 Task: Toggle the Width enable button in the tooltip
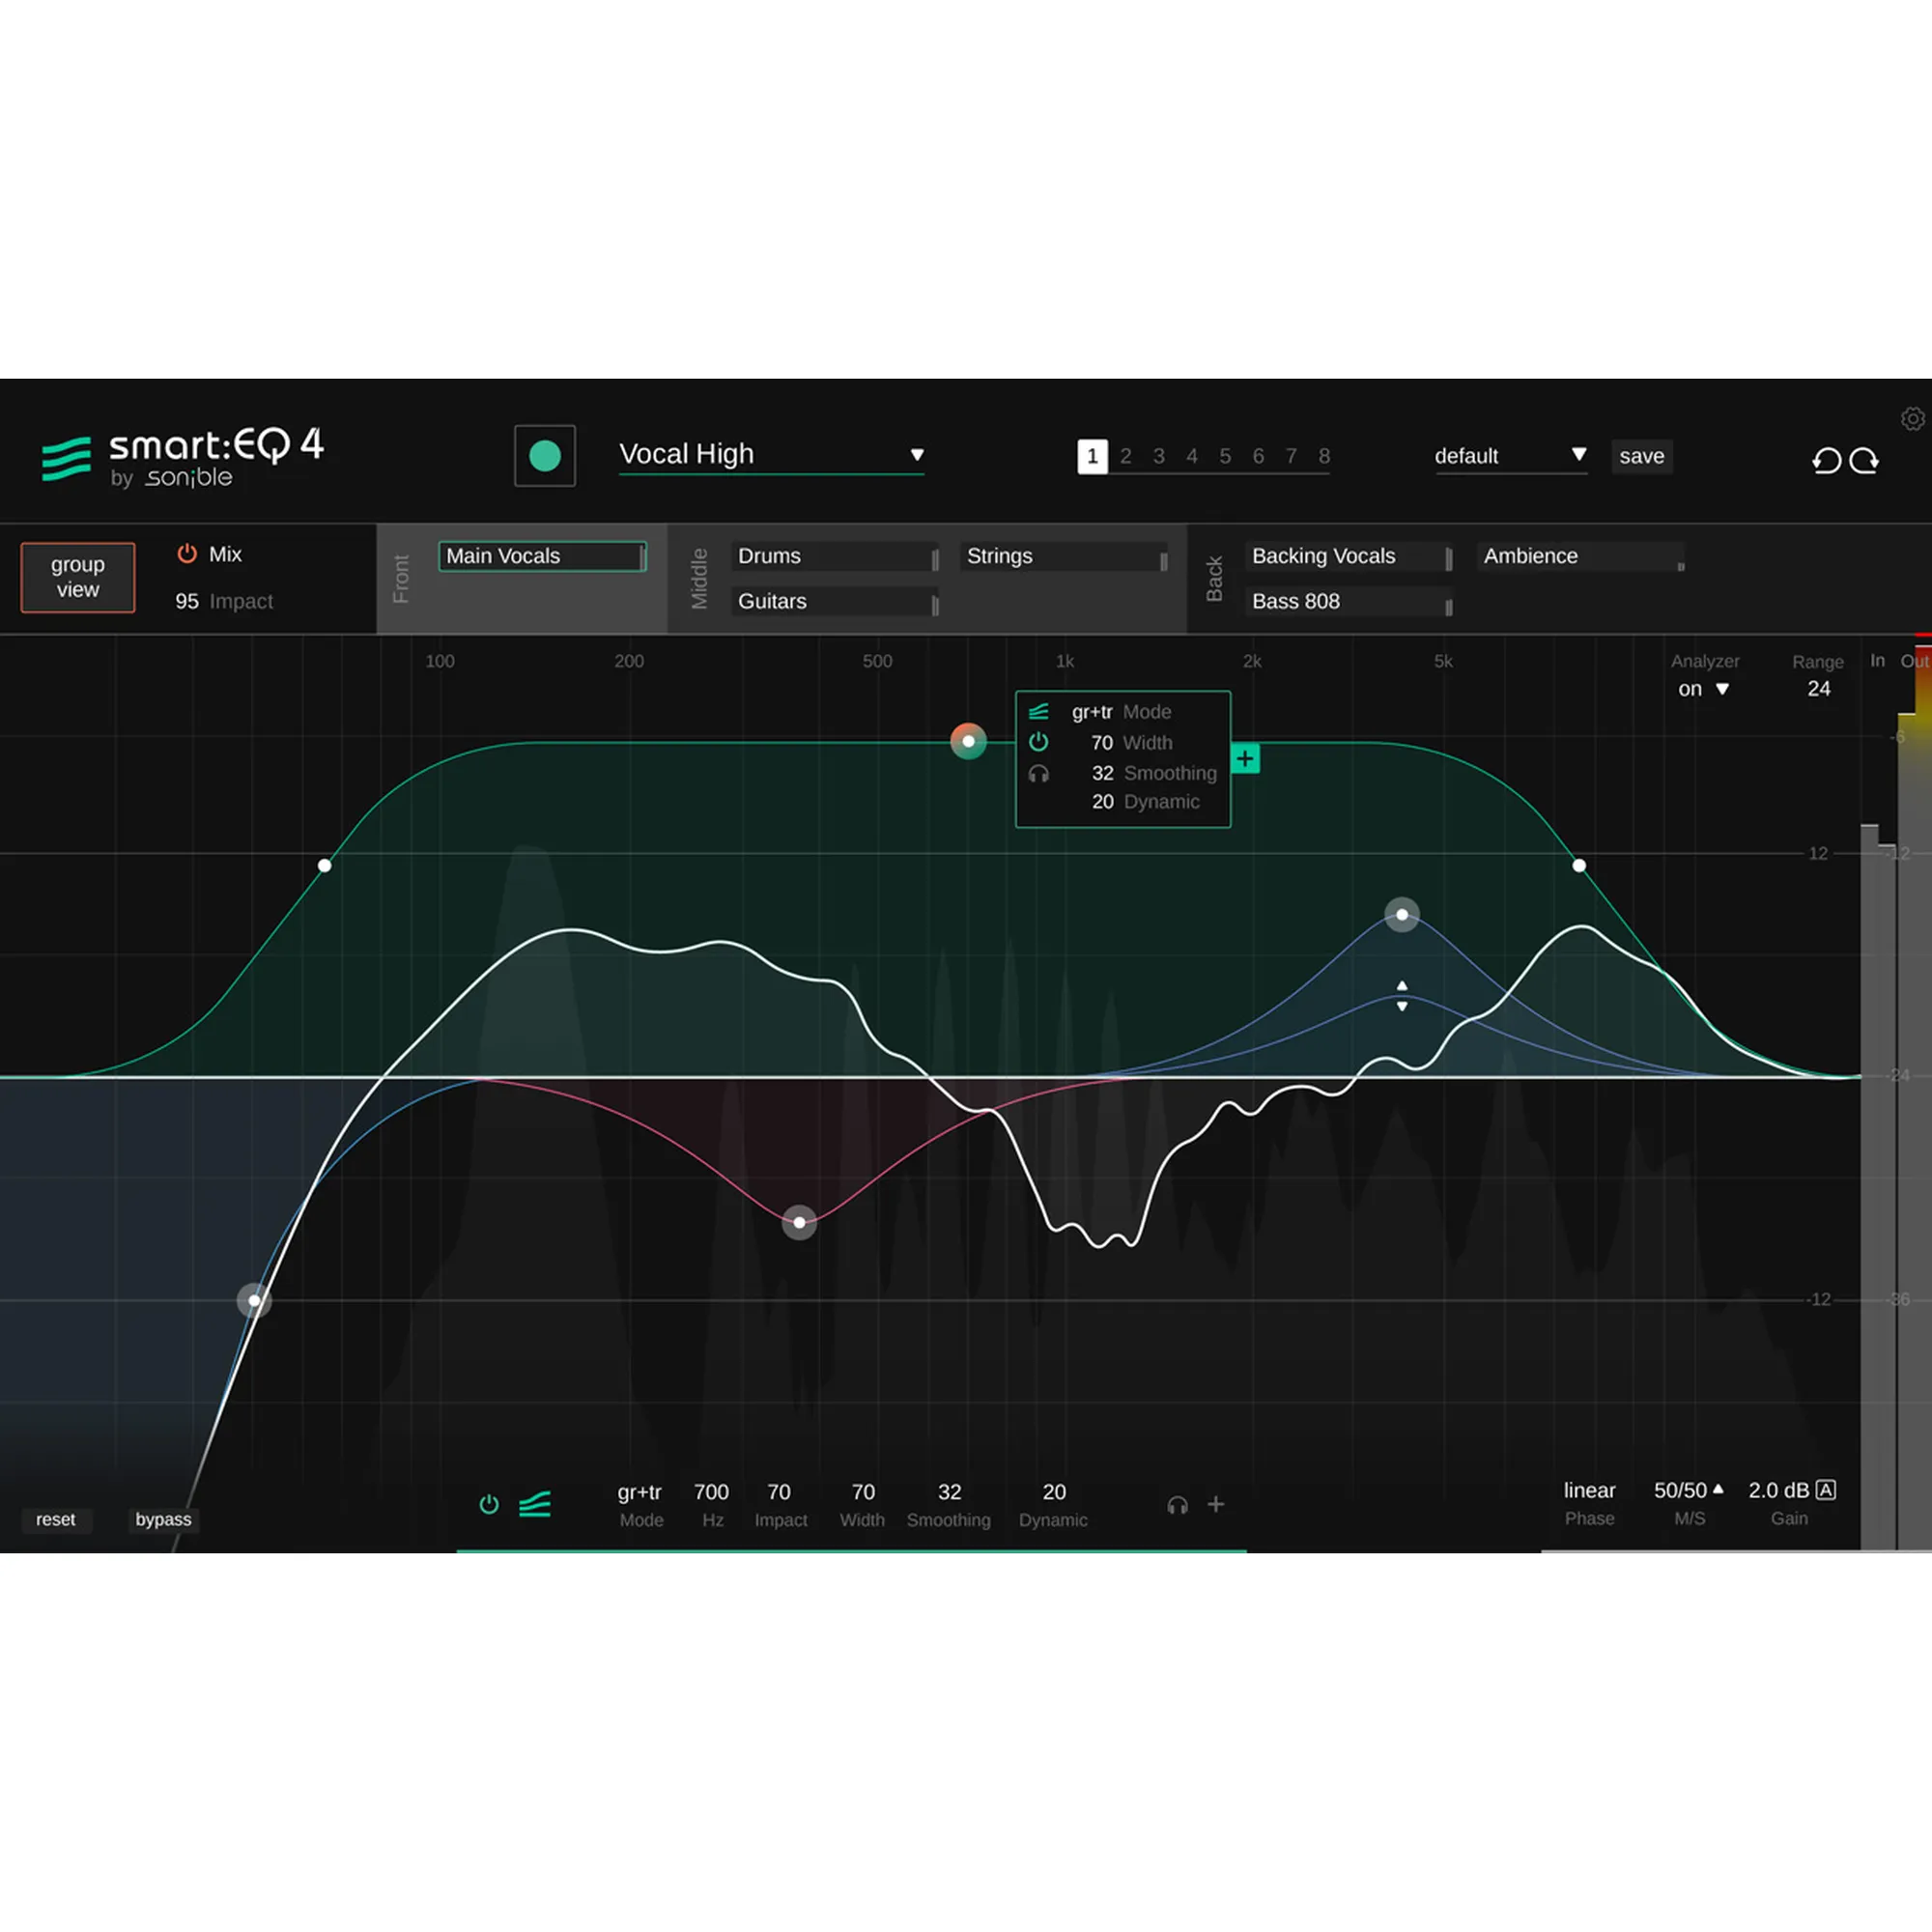tap(1039, 742)
